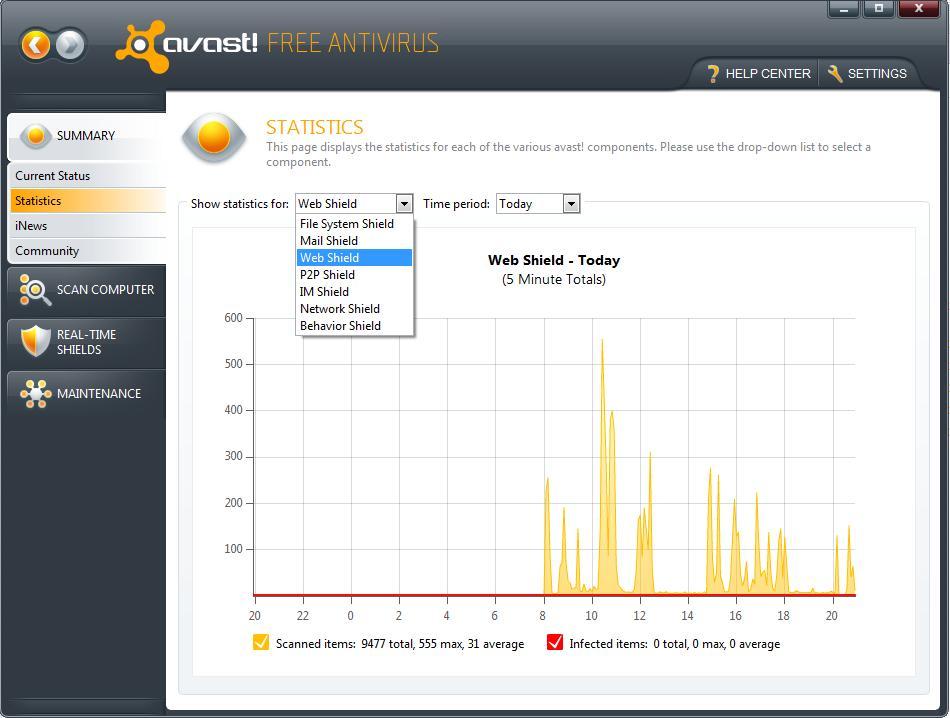
Task: Toggle the Infected items checkbox
Action: point(555,642)
